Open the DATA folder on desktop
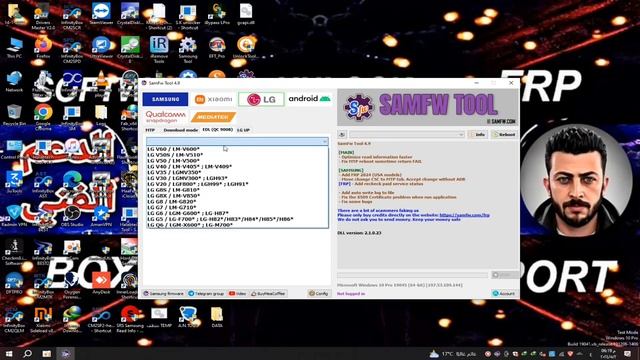Screen dimensions: 640x360 pyautogui.click(x=217, y=318)
